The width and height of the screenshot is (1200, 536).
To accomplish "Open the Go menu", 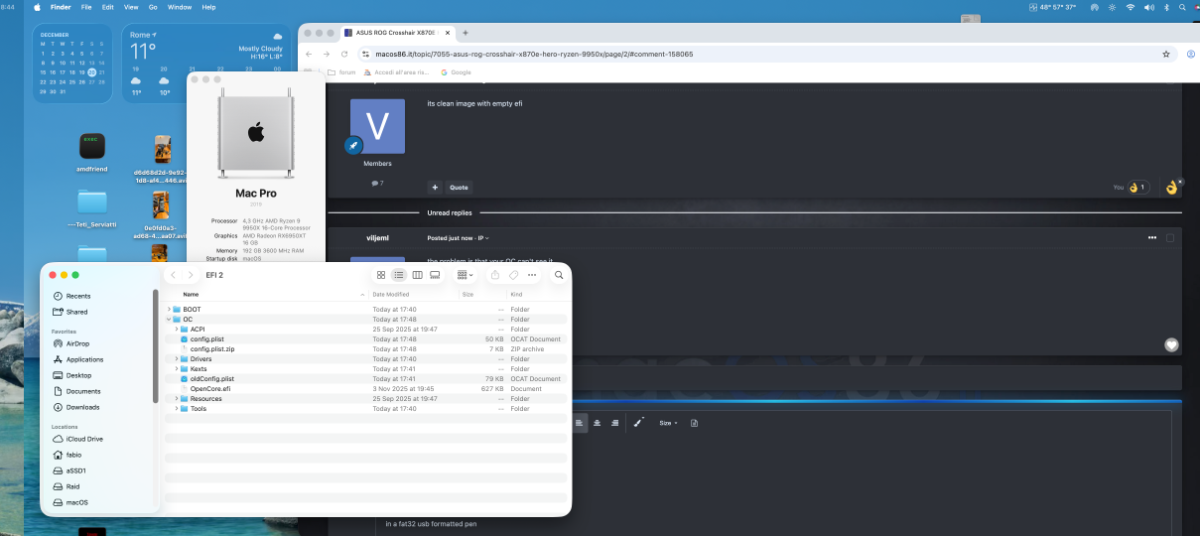I will [x=153, y=7].
